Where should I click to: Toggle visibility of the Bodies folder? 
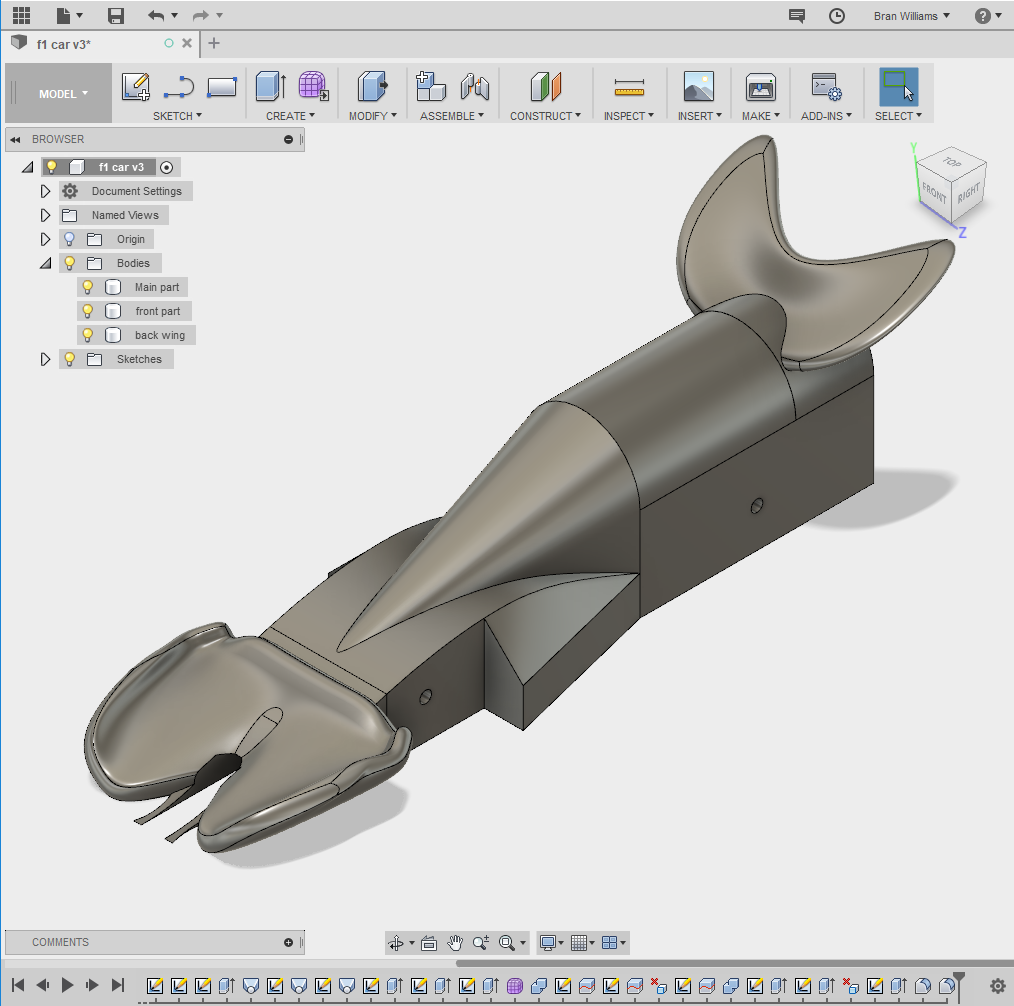tap(70, 263)
